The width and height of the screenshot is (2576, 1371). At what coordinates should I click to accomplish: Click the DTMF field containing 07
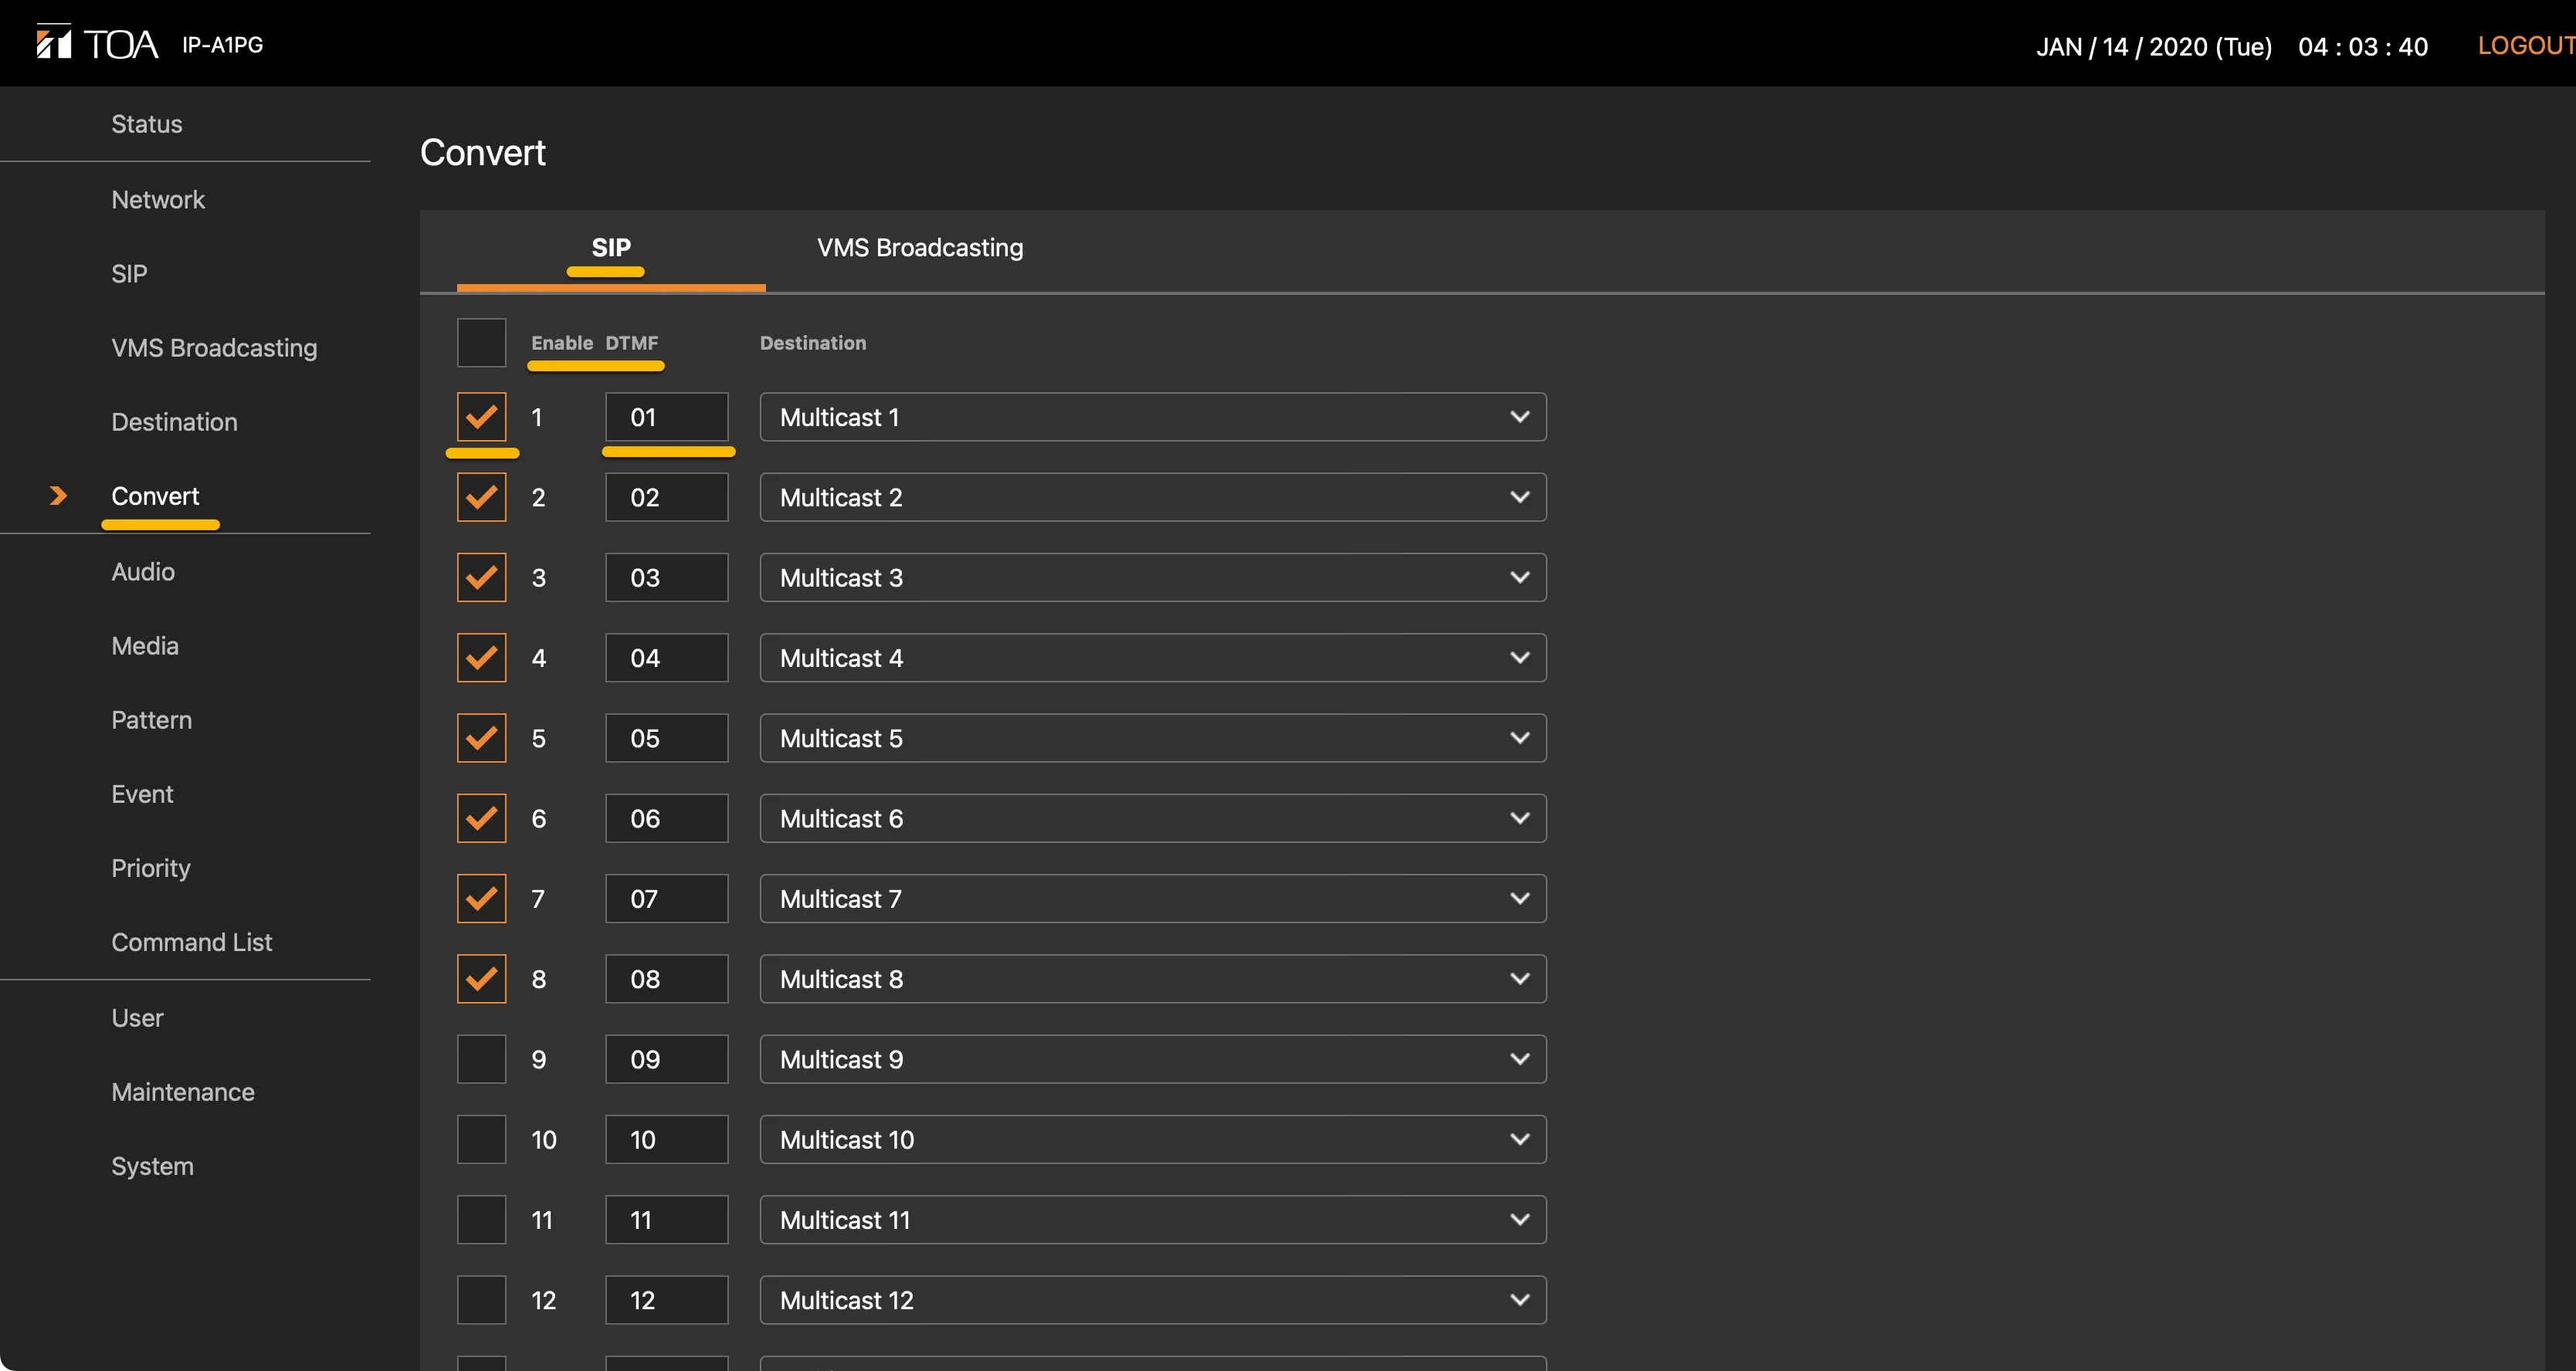click(667, 899)
